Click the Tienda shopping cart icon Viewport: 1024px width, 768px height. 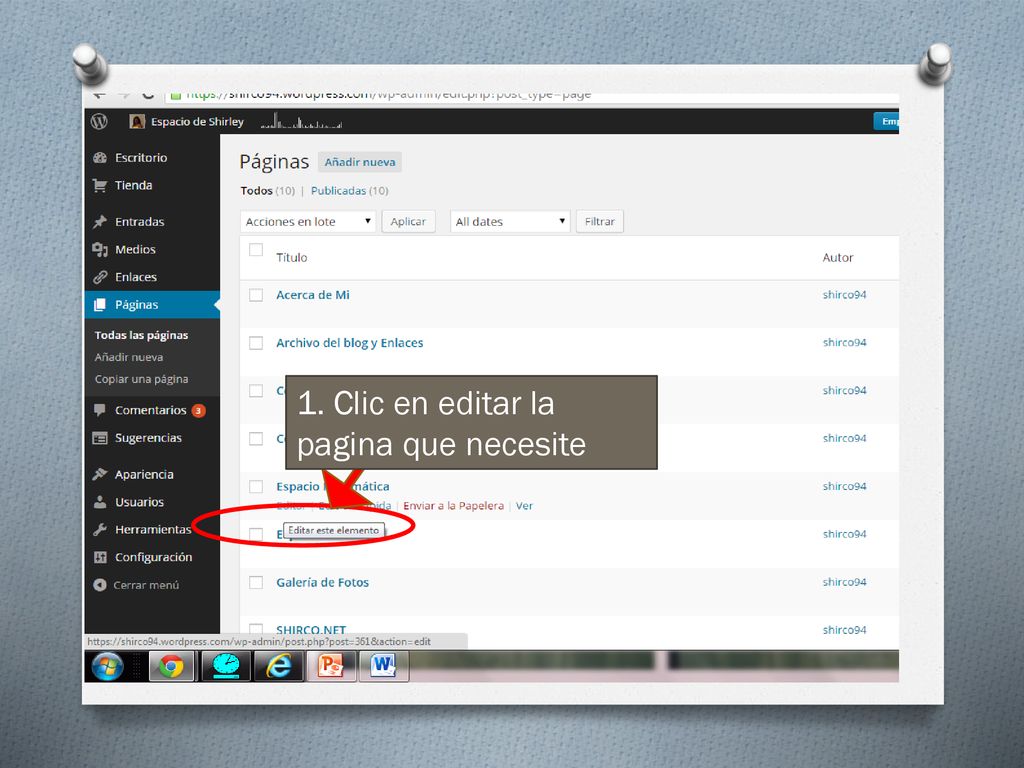[x=100, y=185]
